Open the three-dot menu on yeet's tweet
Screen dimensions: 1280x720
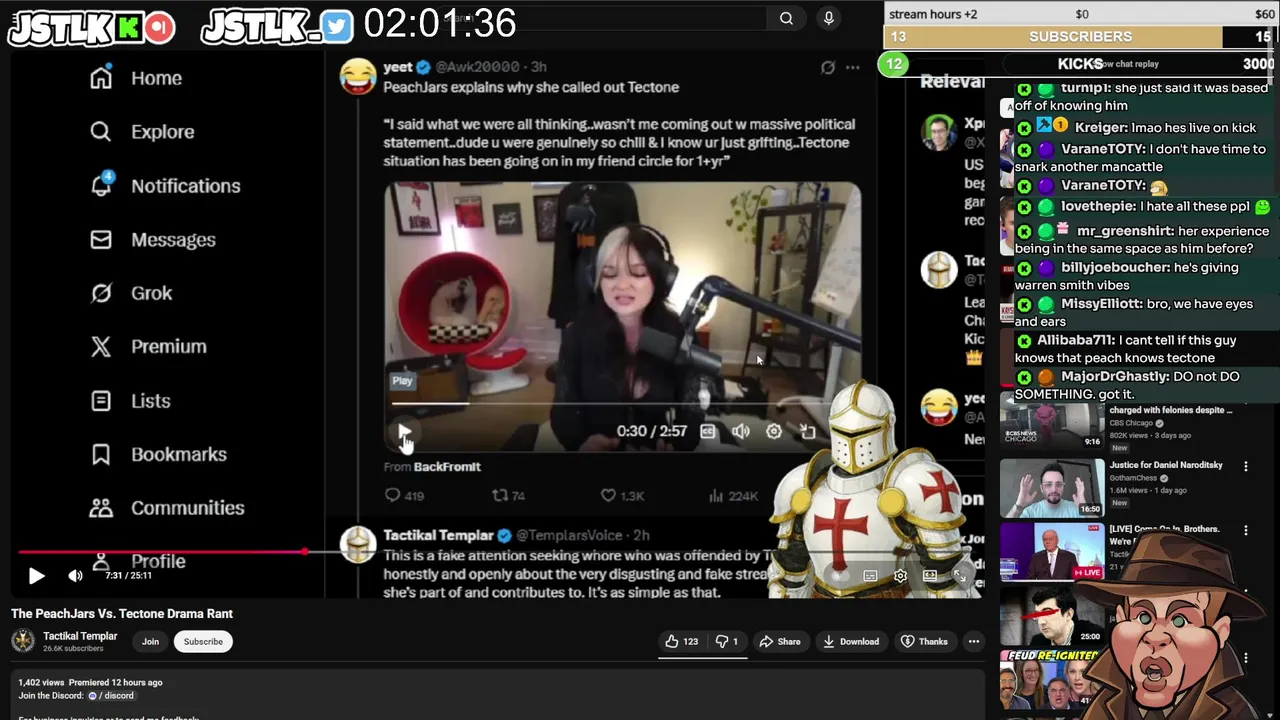click(852, 67)
